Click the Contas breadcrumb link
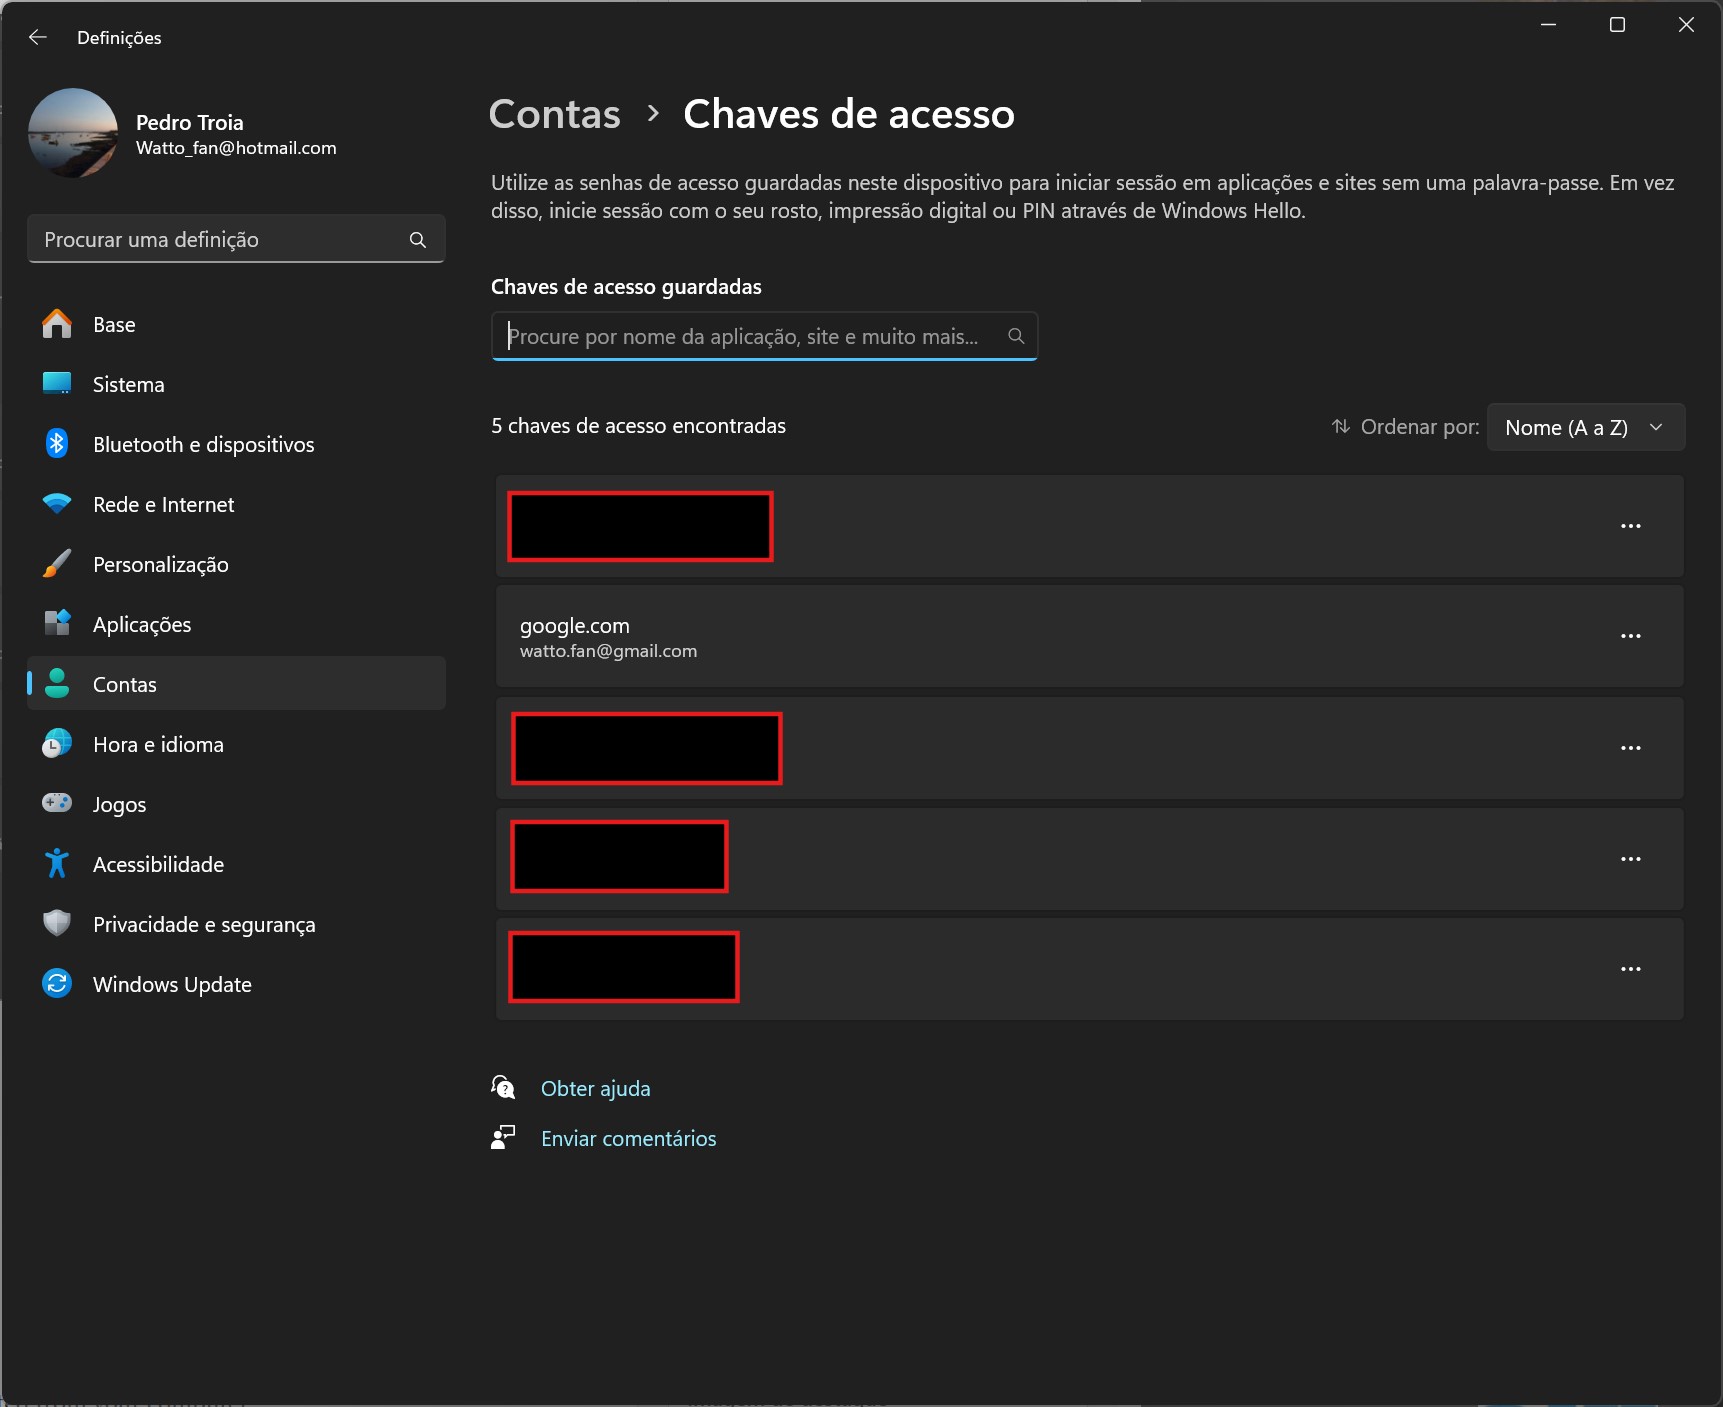1723x1407 pixels. pyautogui.click(x=554, y=114)
